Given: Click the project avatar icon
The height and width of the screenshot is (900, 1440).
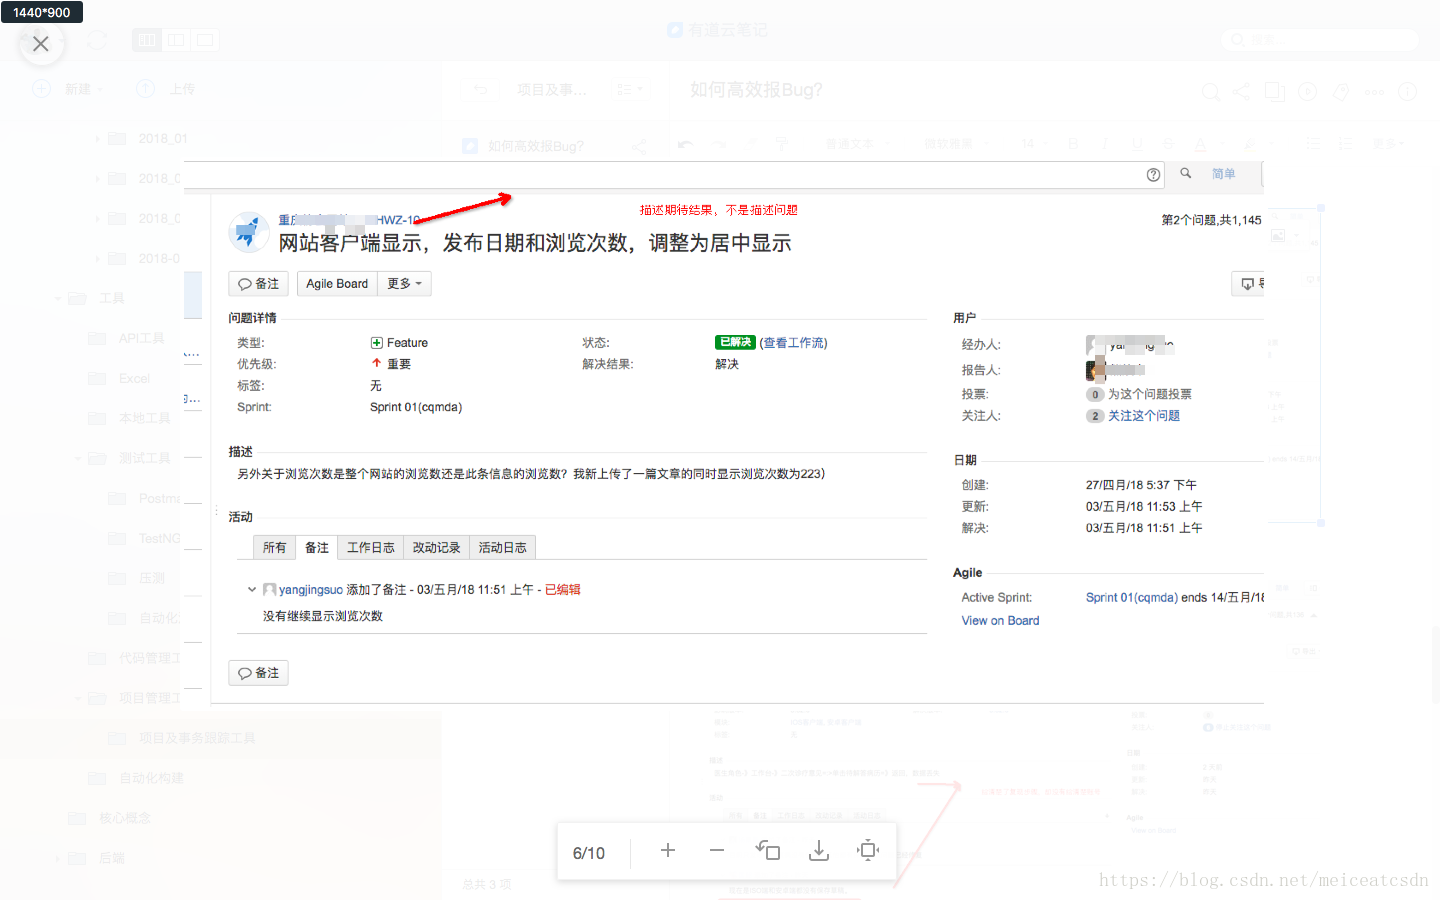Looking at the screenshot, I should tap(248, 232).
